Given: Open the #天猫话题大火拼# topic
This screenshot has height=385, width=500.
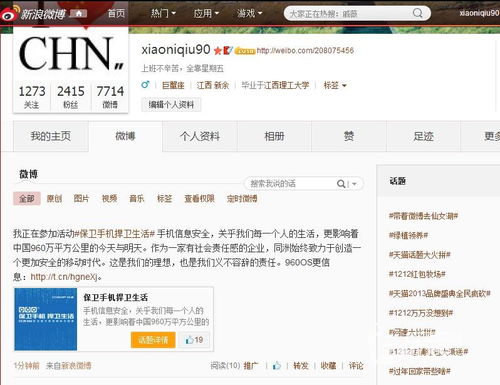Looking at the screenshot, I should [x=419, y=255].
